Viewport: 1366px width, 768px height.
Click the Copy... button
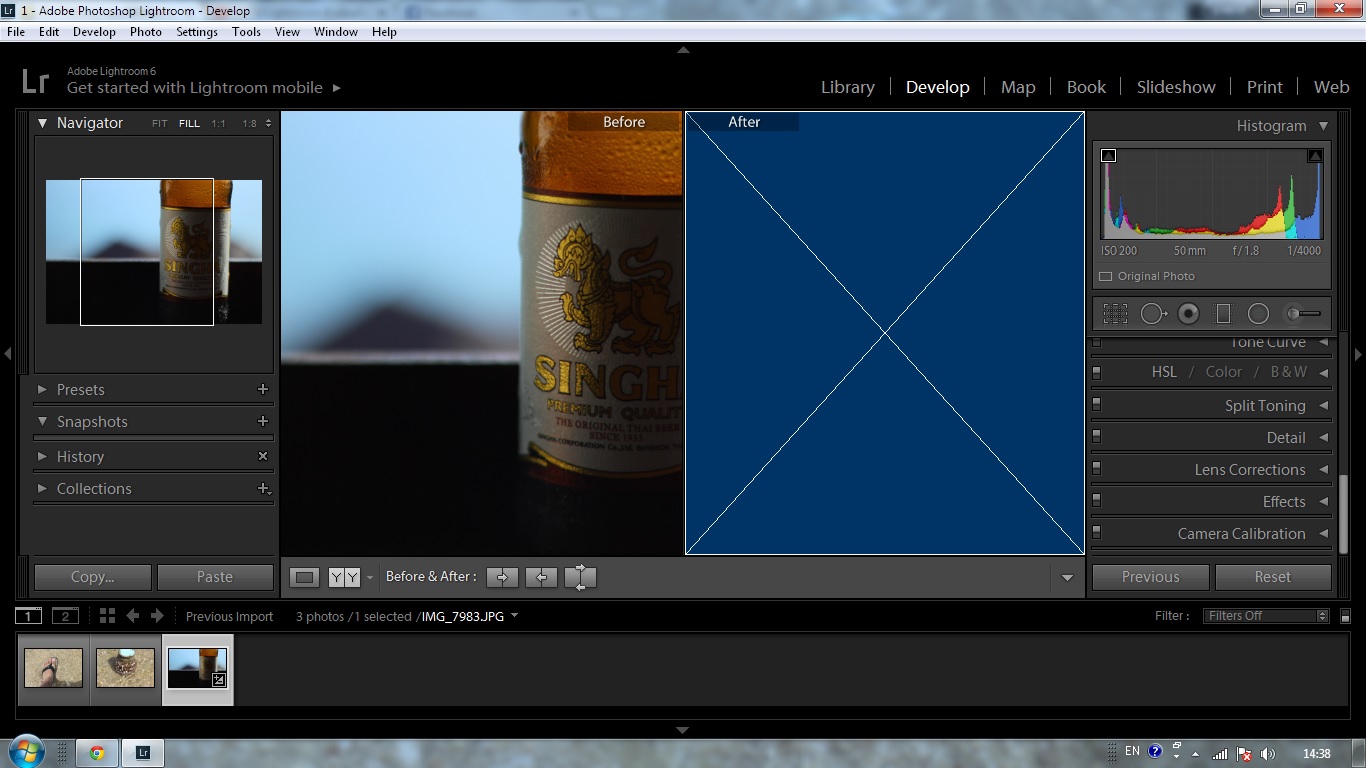(93, 577)
